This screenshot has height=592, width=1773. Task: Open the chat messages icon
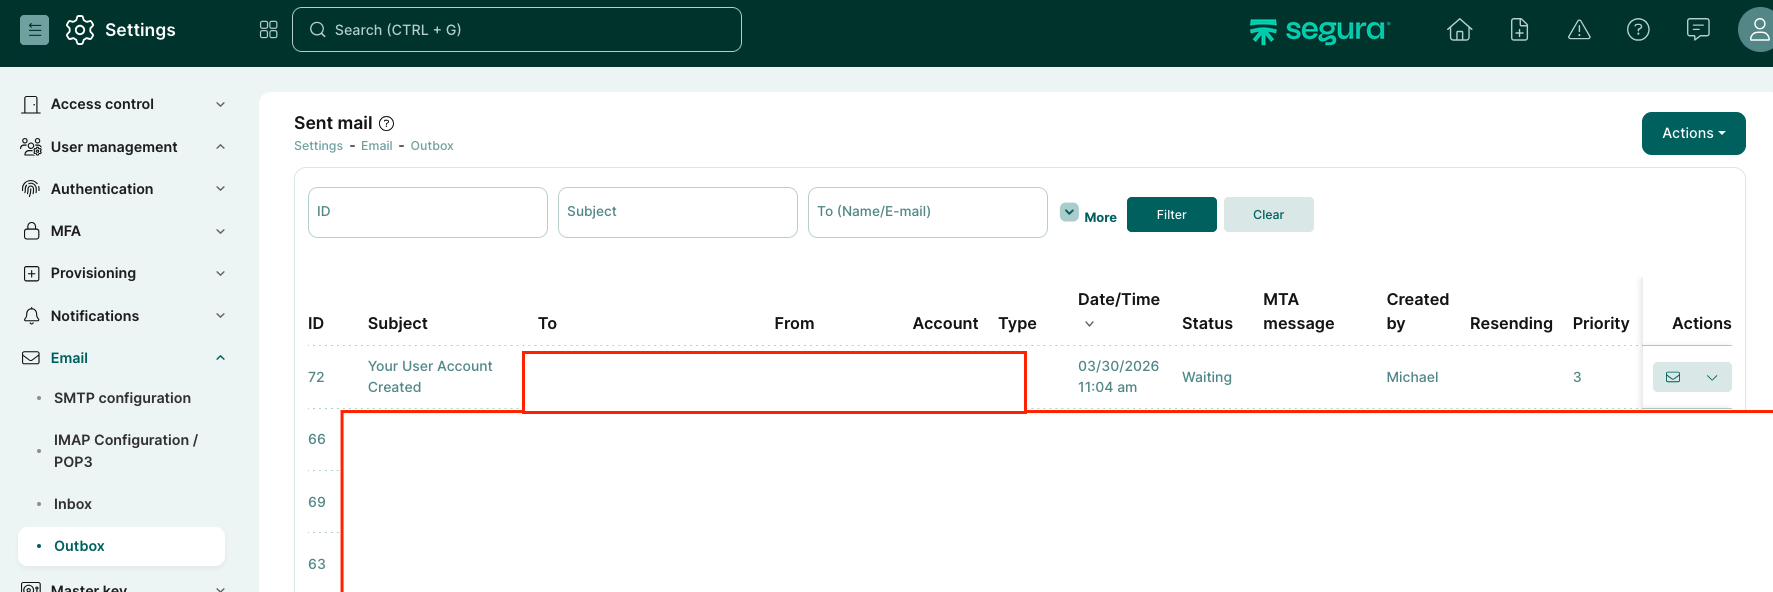click(x=1698, y=30)
